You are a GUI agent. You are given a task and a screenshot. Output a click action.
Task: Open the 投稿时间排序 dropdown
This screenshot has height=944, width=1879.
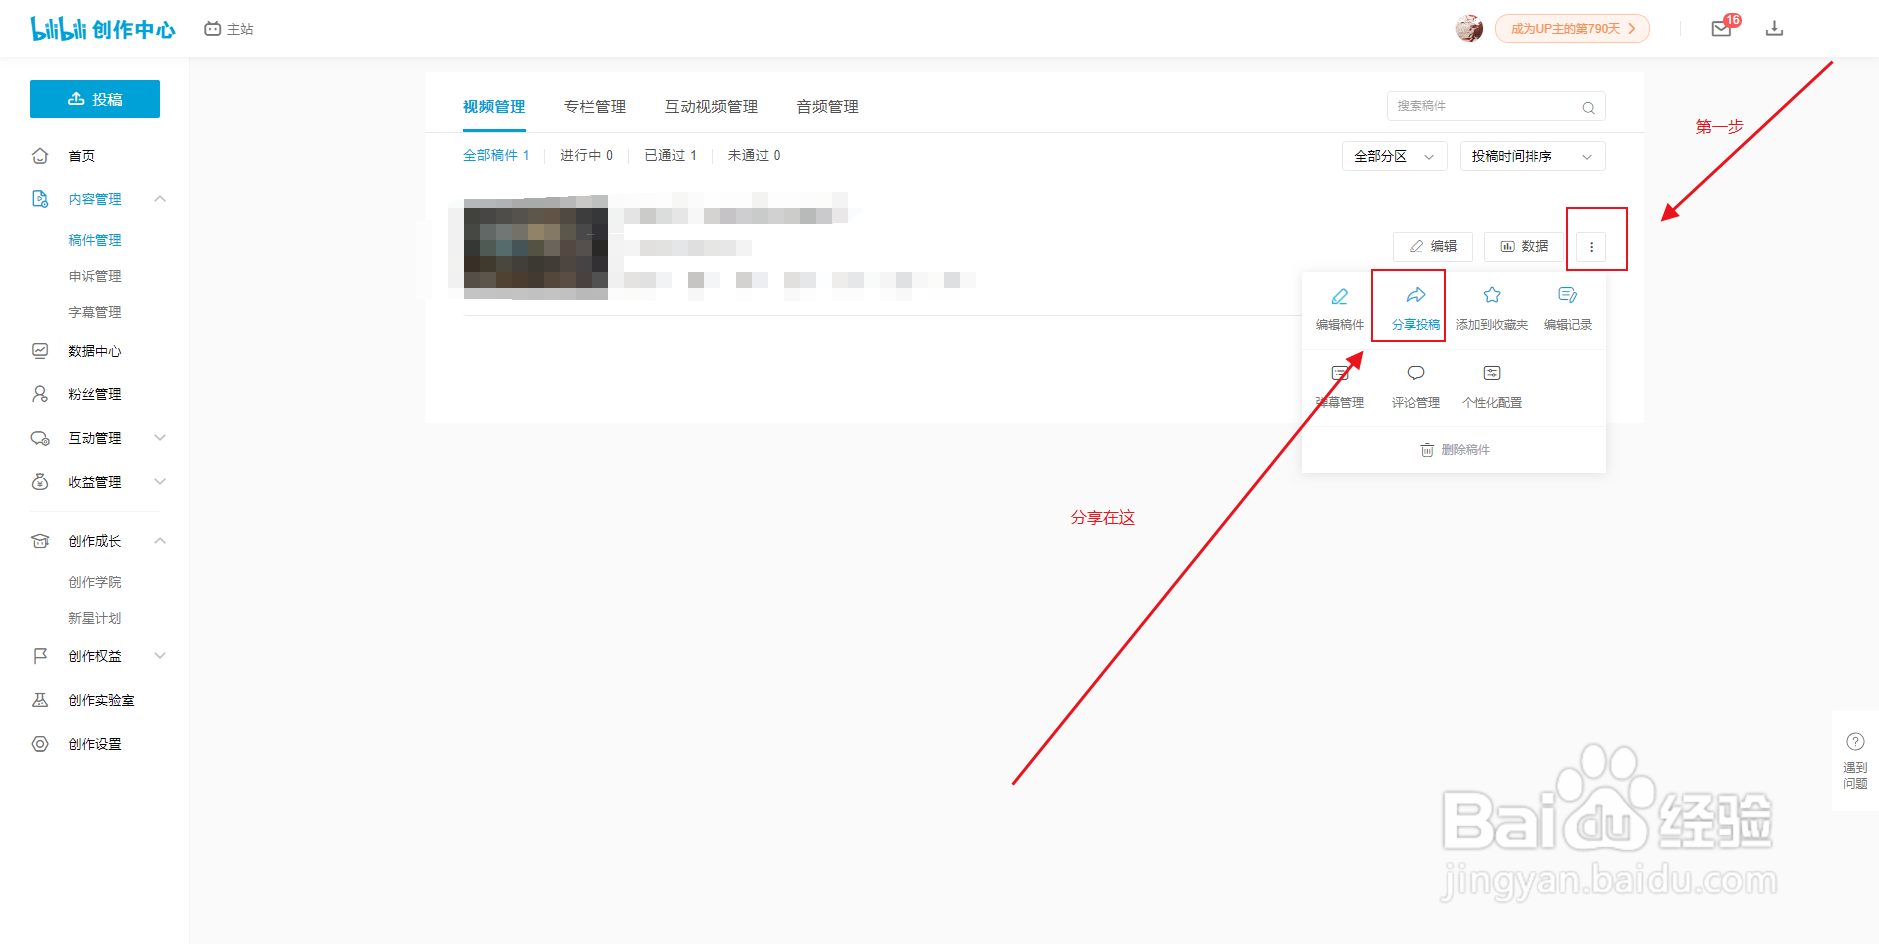[1532, 156]
